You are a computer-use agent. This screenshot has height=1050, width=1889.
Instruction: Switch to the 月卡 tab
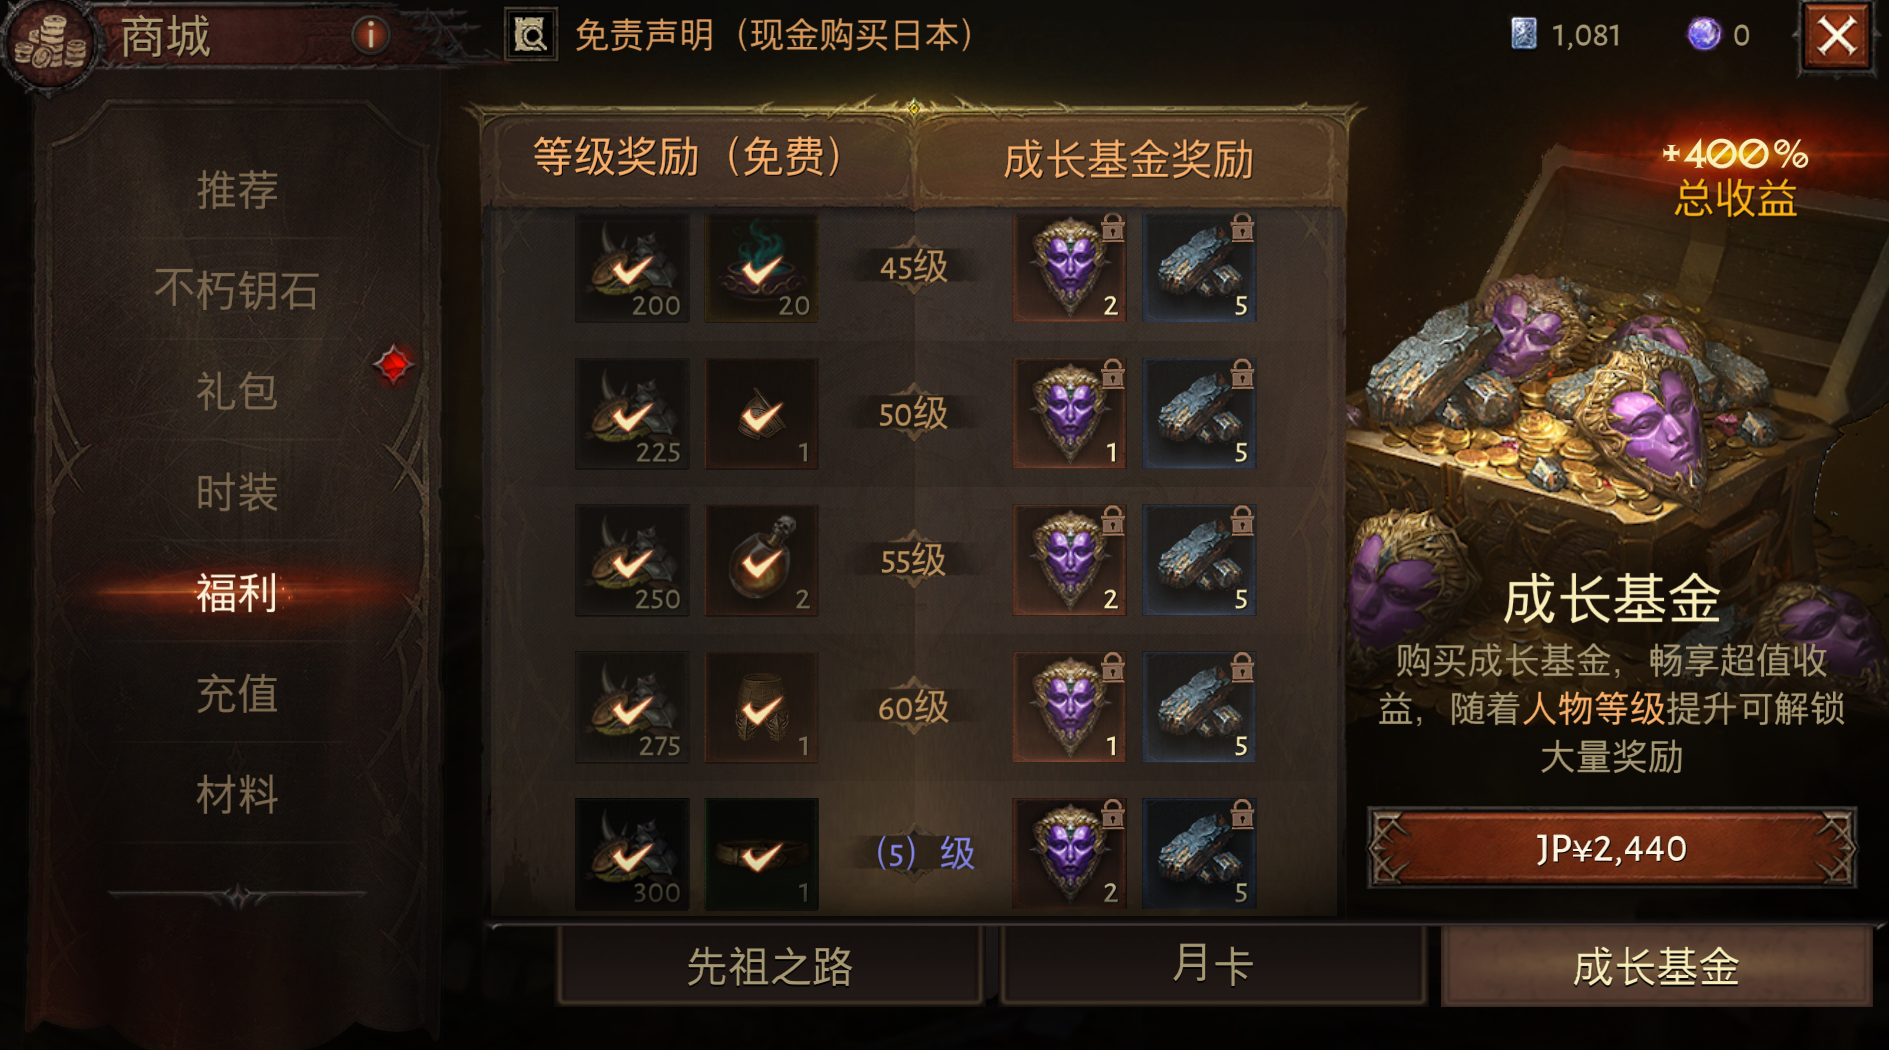[1212, 966]
